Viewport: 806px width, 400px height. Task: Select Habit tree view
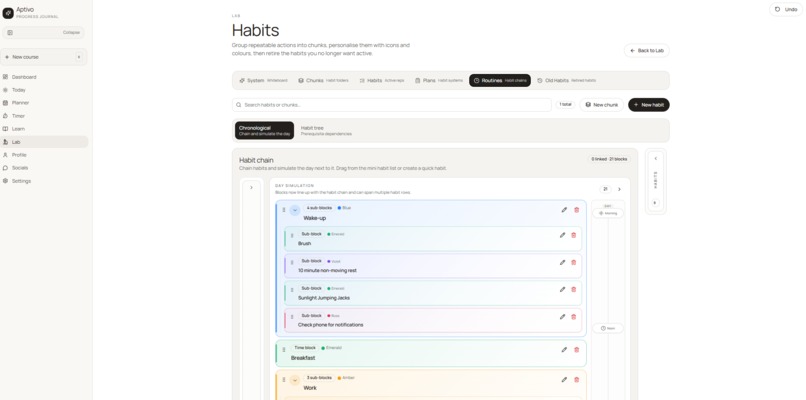click(326, 131)
